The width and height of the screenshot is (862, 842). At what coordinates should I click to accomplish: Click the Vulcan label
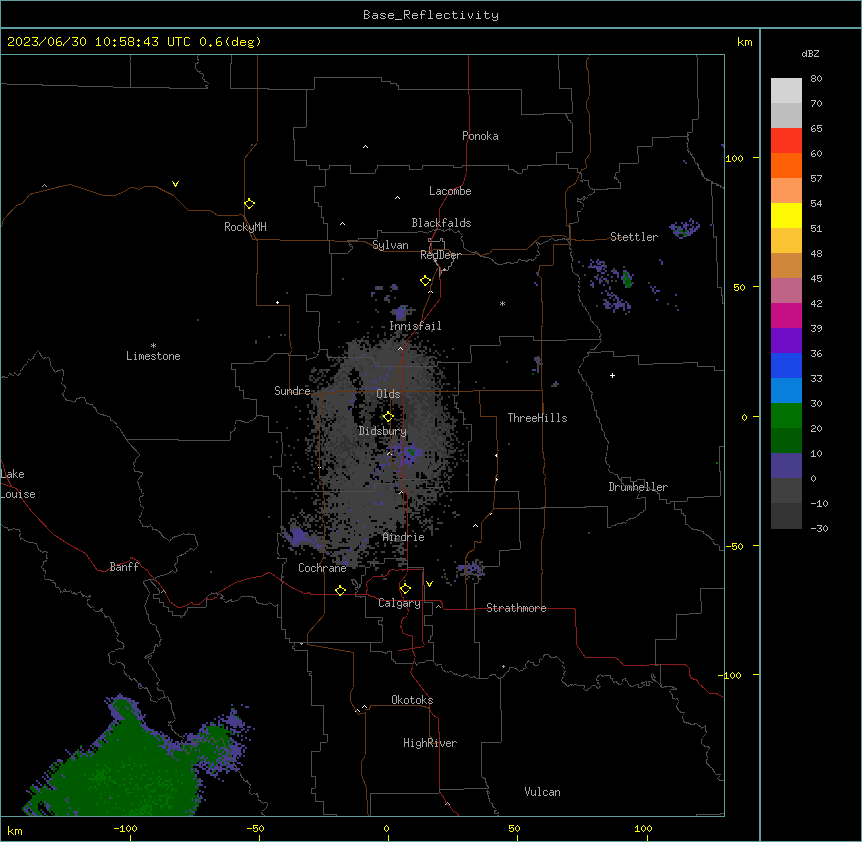tap(543, 792)
